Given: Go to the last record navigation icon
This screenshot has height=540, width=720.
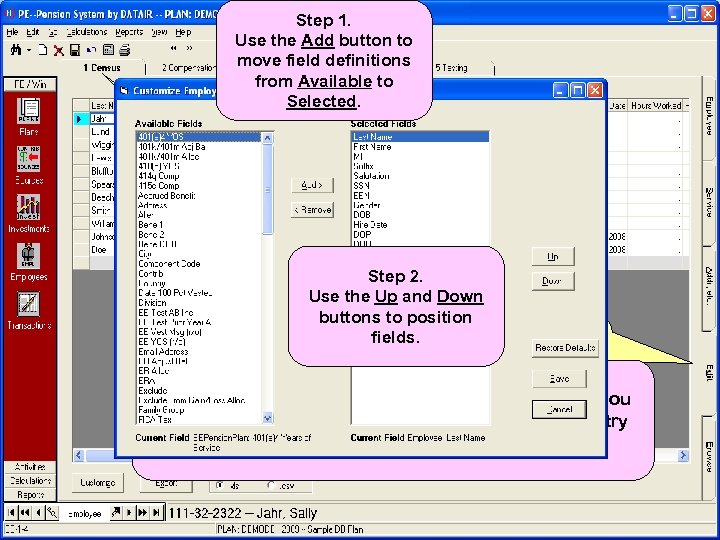Looking at the screenshot, I should [x=156, y=512].
